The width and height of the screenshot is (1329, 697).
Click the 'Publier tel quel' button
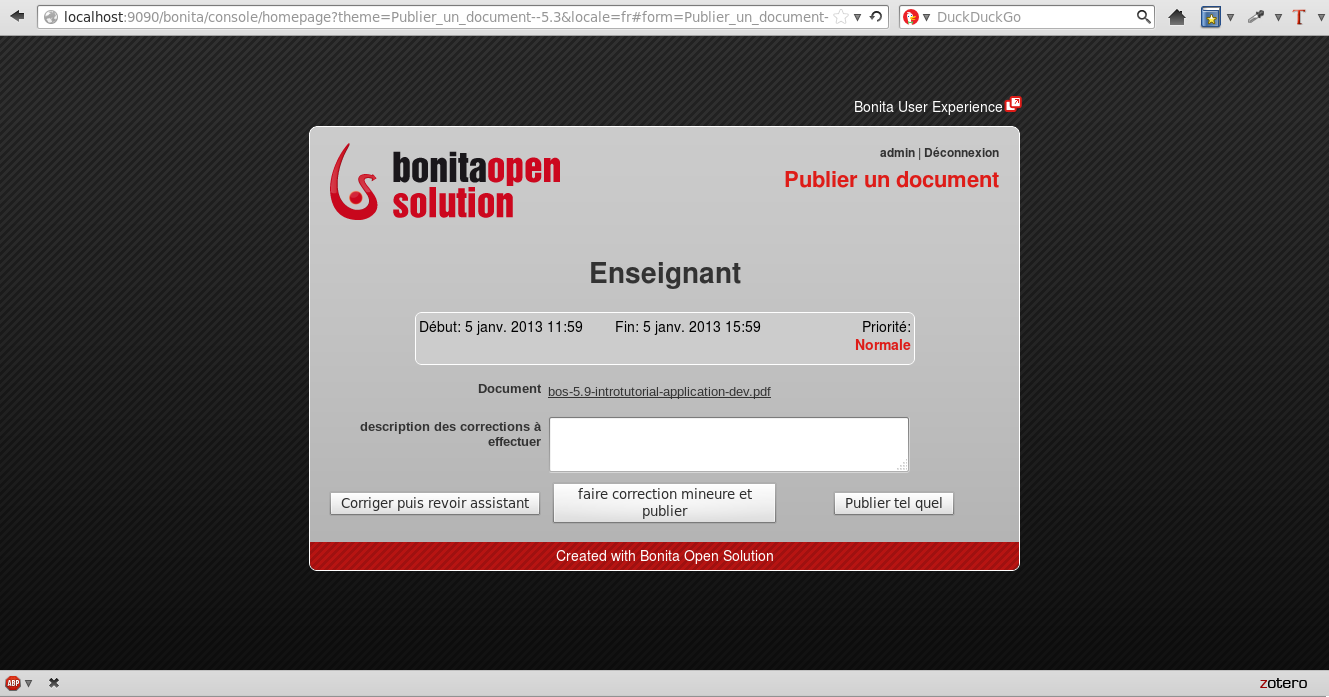[x=894, y=503]
